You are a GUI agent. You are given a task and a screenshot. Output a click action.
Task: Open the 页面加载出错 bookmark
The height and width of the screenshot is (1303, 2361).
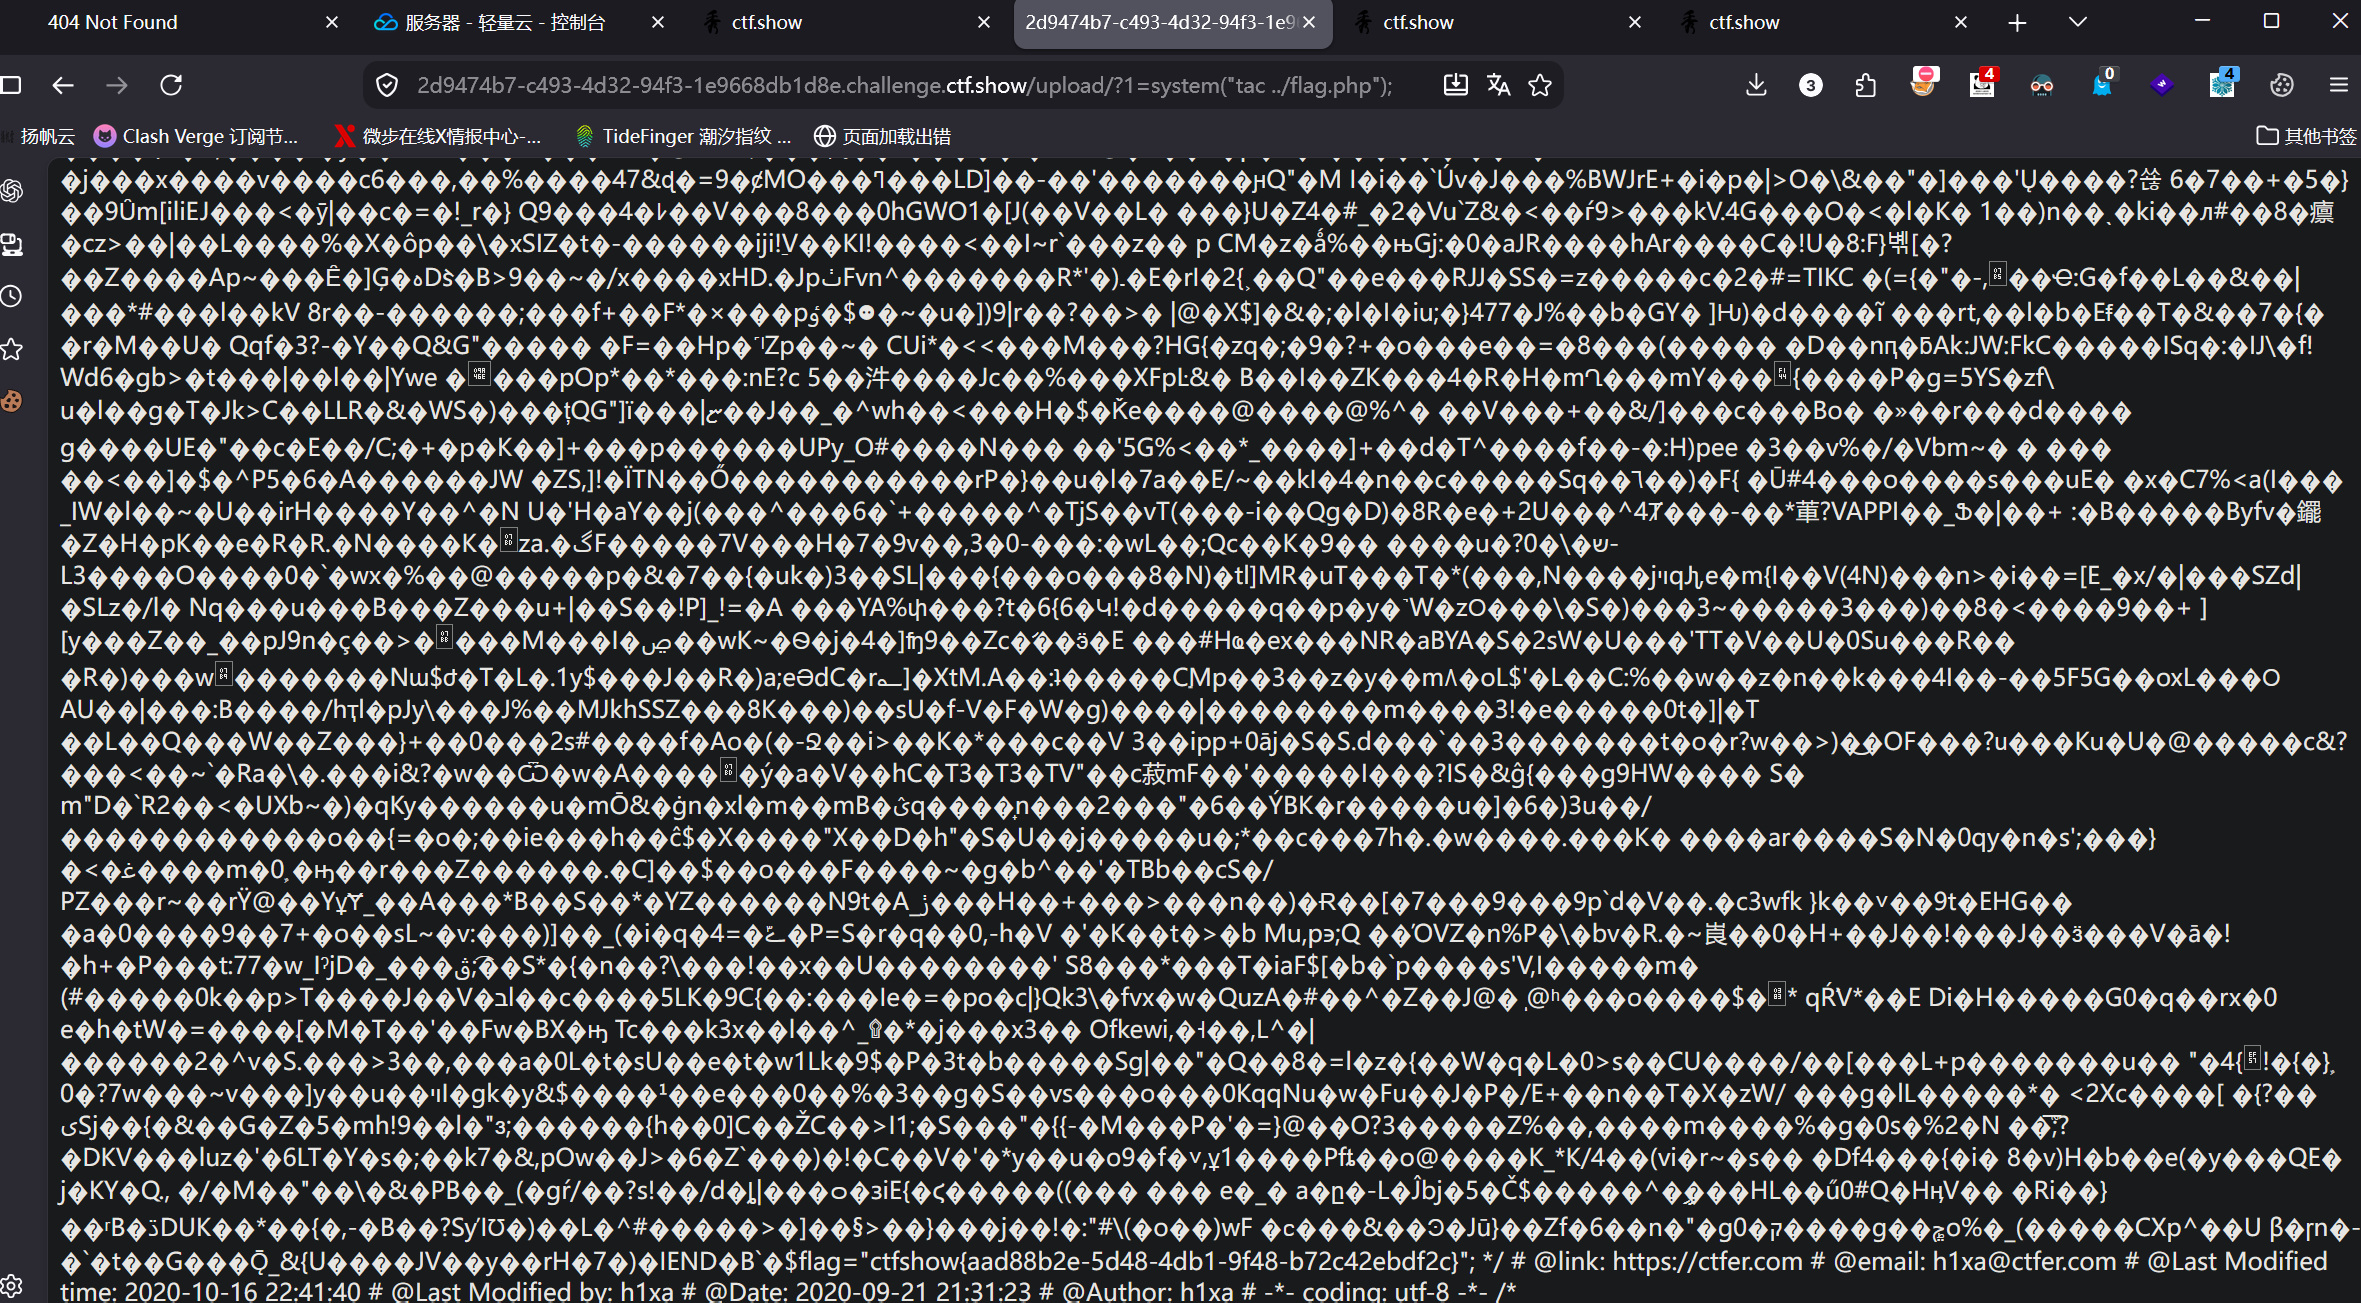[x=883, y=136]
